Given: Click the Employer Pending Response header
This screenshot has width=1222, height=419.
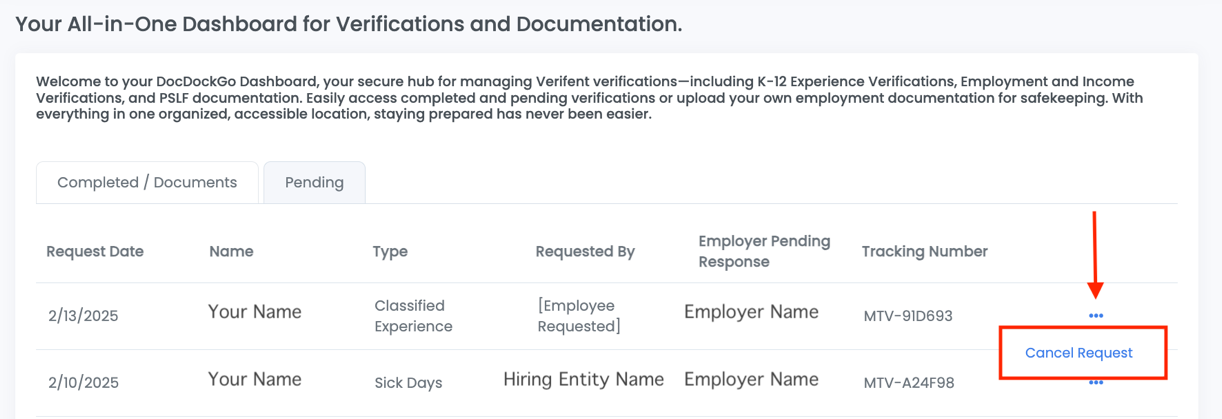Looking at the screenshot, I should 764,252.
